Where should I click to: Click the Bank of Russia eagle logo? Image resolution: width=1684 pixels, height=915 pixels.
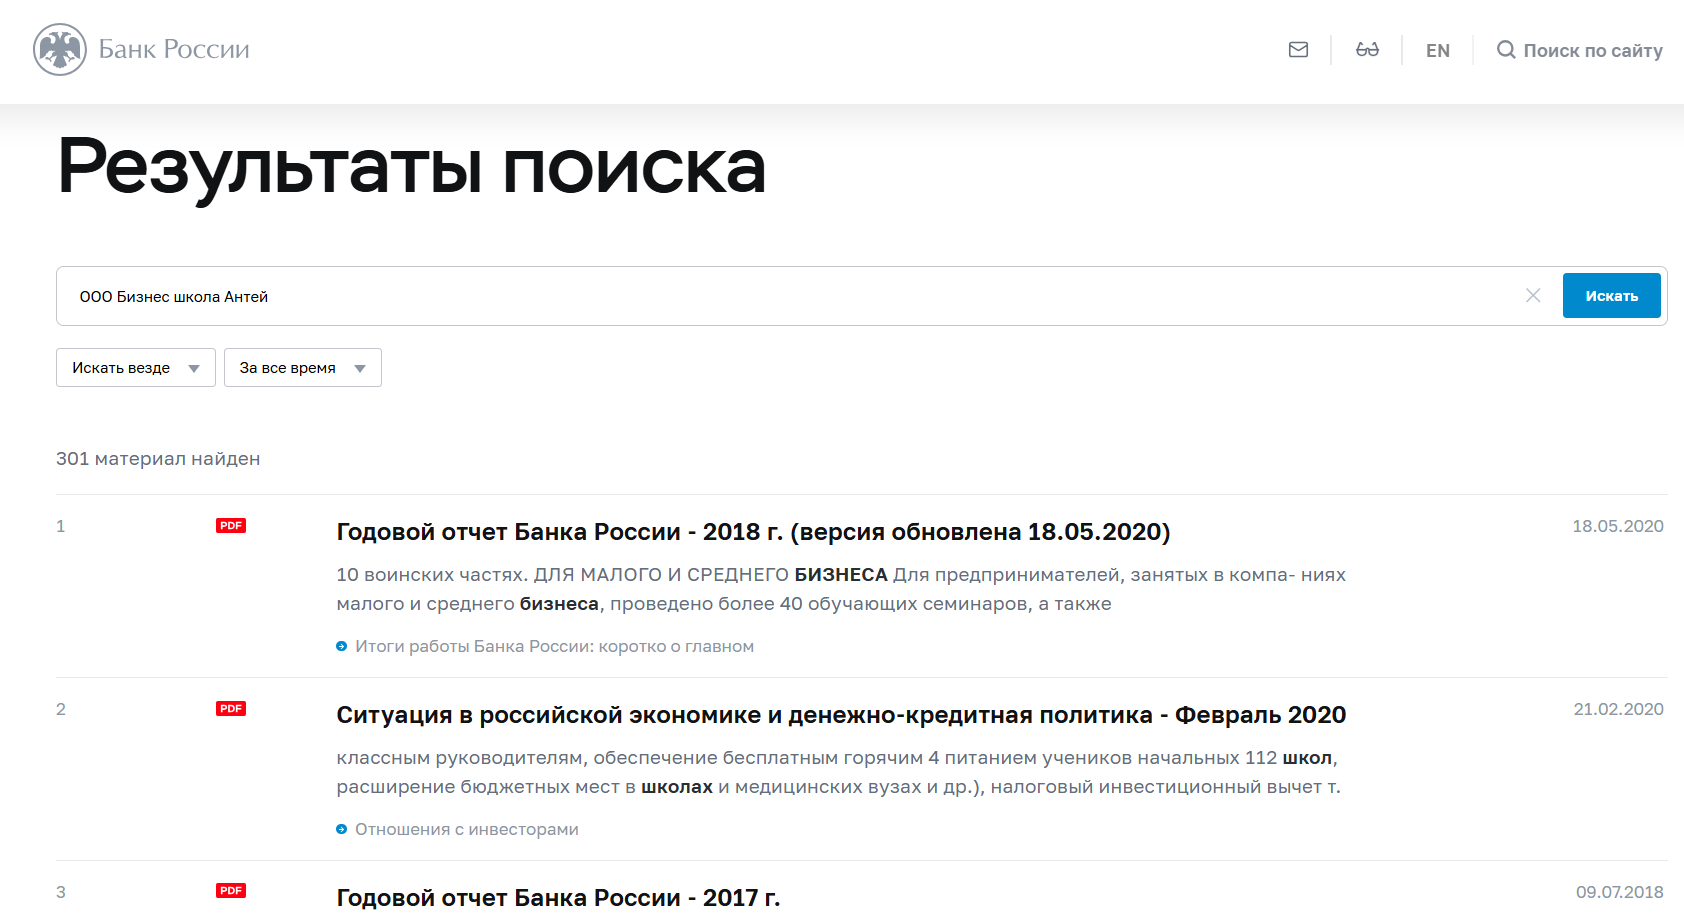click(x=60, y=50)
